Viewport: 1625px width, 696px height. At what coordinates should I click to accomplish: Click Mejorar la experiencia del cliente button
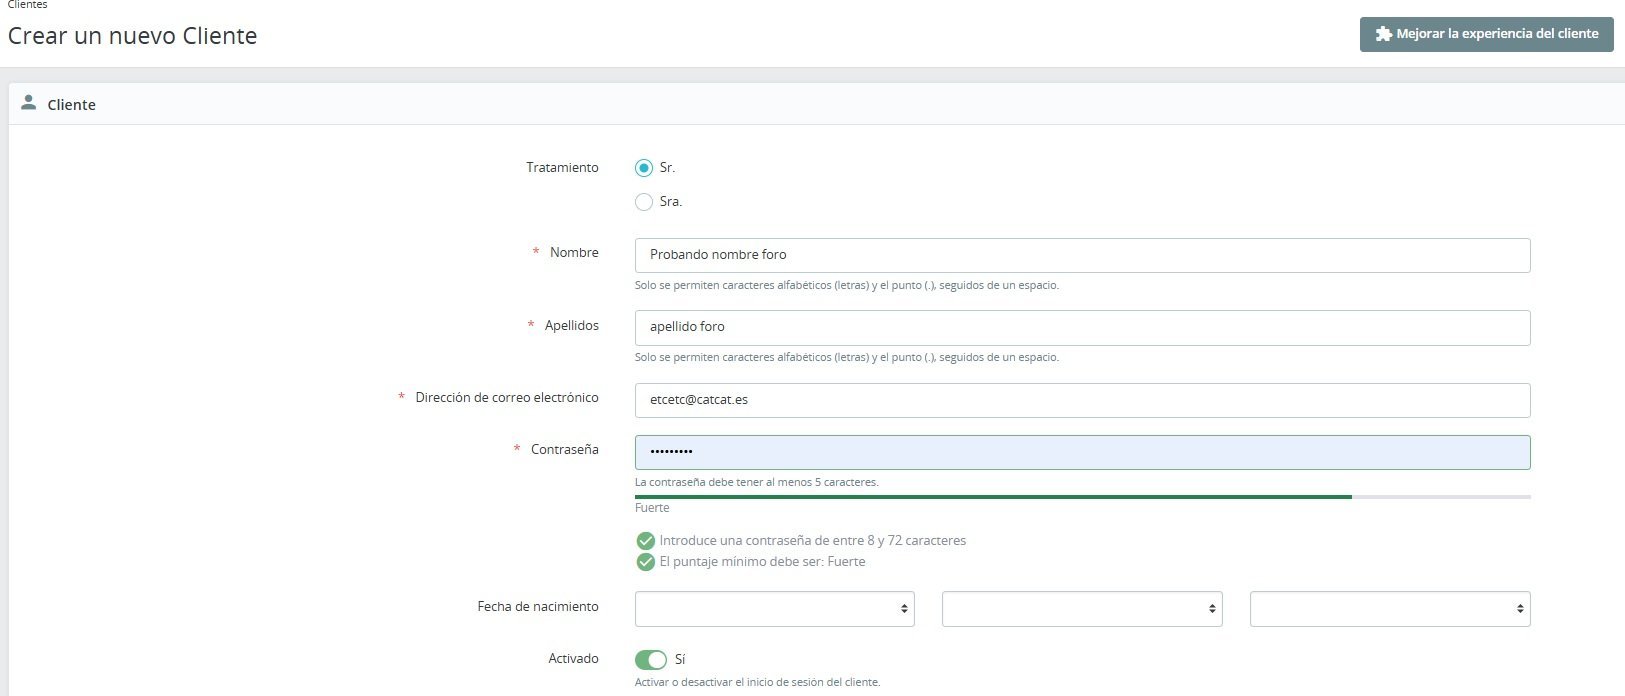[x=1486, y=34]
